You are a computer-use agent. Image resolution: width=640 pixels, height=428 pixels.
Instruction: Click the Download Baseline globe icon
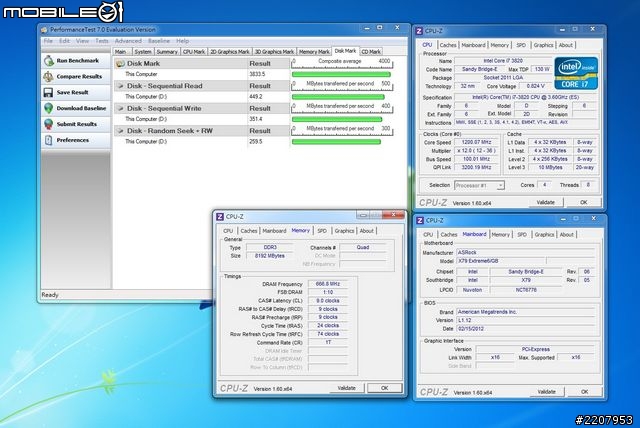pos(49,108)
